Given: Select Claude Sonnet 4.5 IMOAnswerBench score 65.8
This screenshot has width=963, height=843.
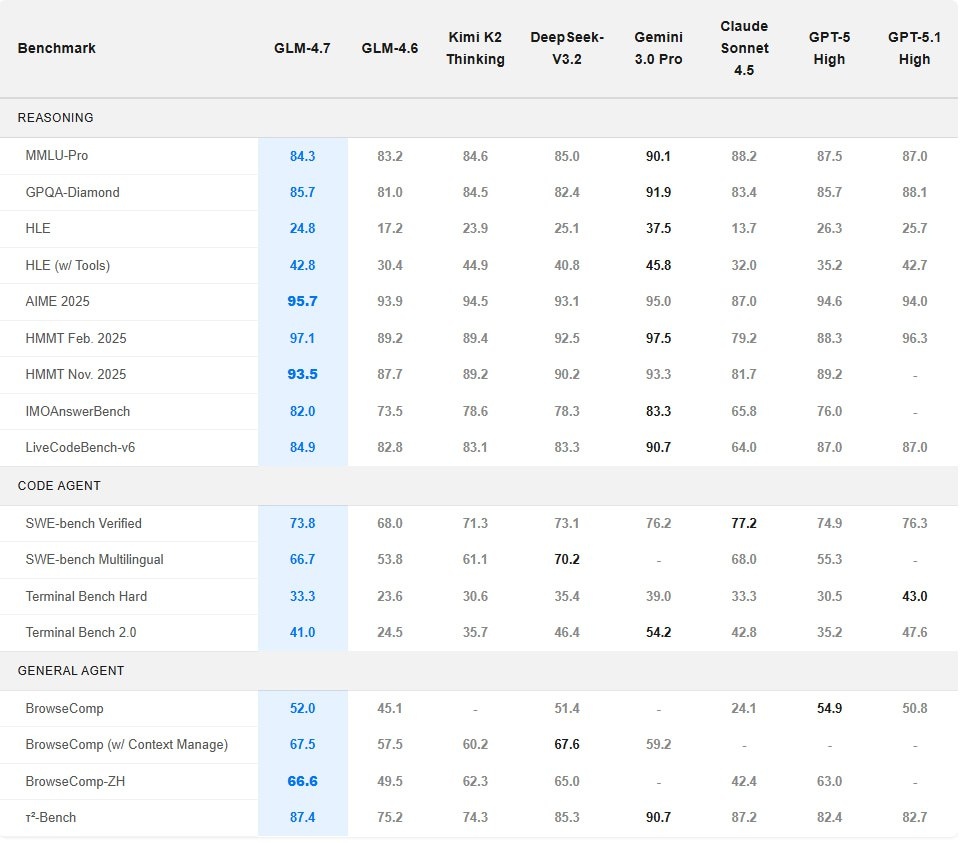Looking at the screenshot, I should [744, 411].
